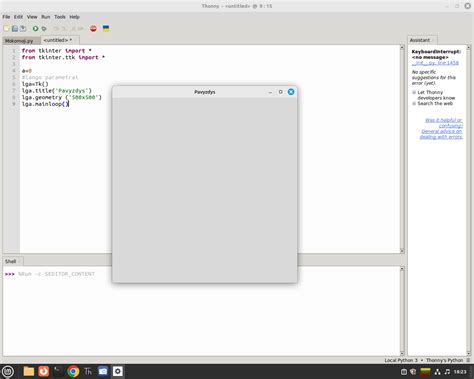The image size is (474, 379).
Task: Switch to Thonny taskbar icon
Action: 88,371
